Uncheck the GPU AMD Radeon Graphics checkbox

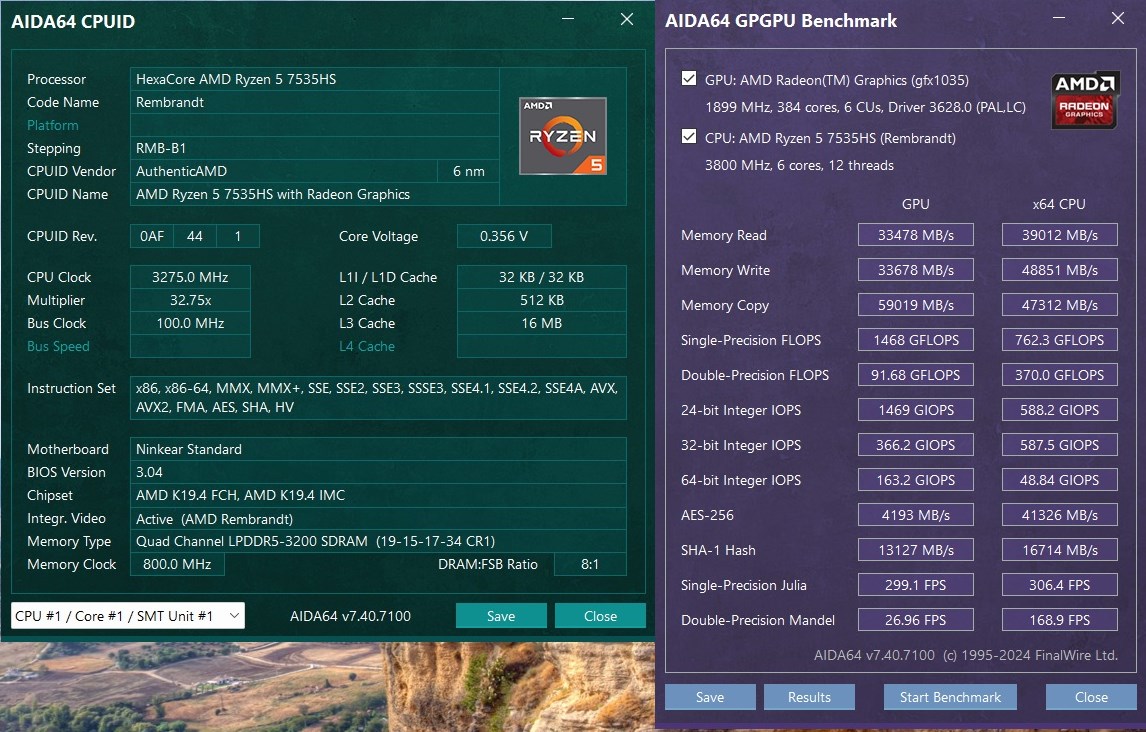pos(688,80)
